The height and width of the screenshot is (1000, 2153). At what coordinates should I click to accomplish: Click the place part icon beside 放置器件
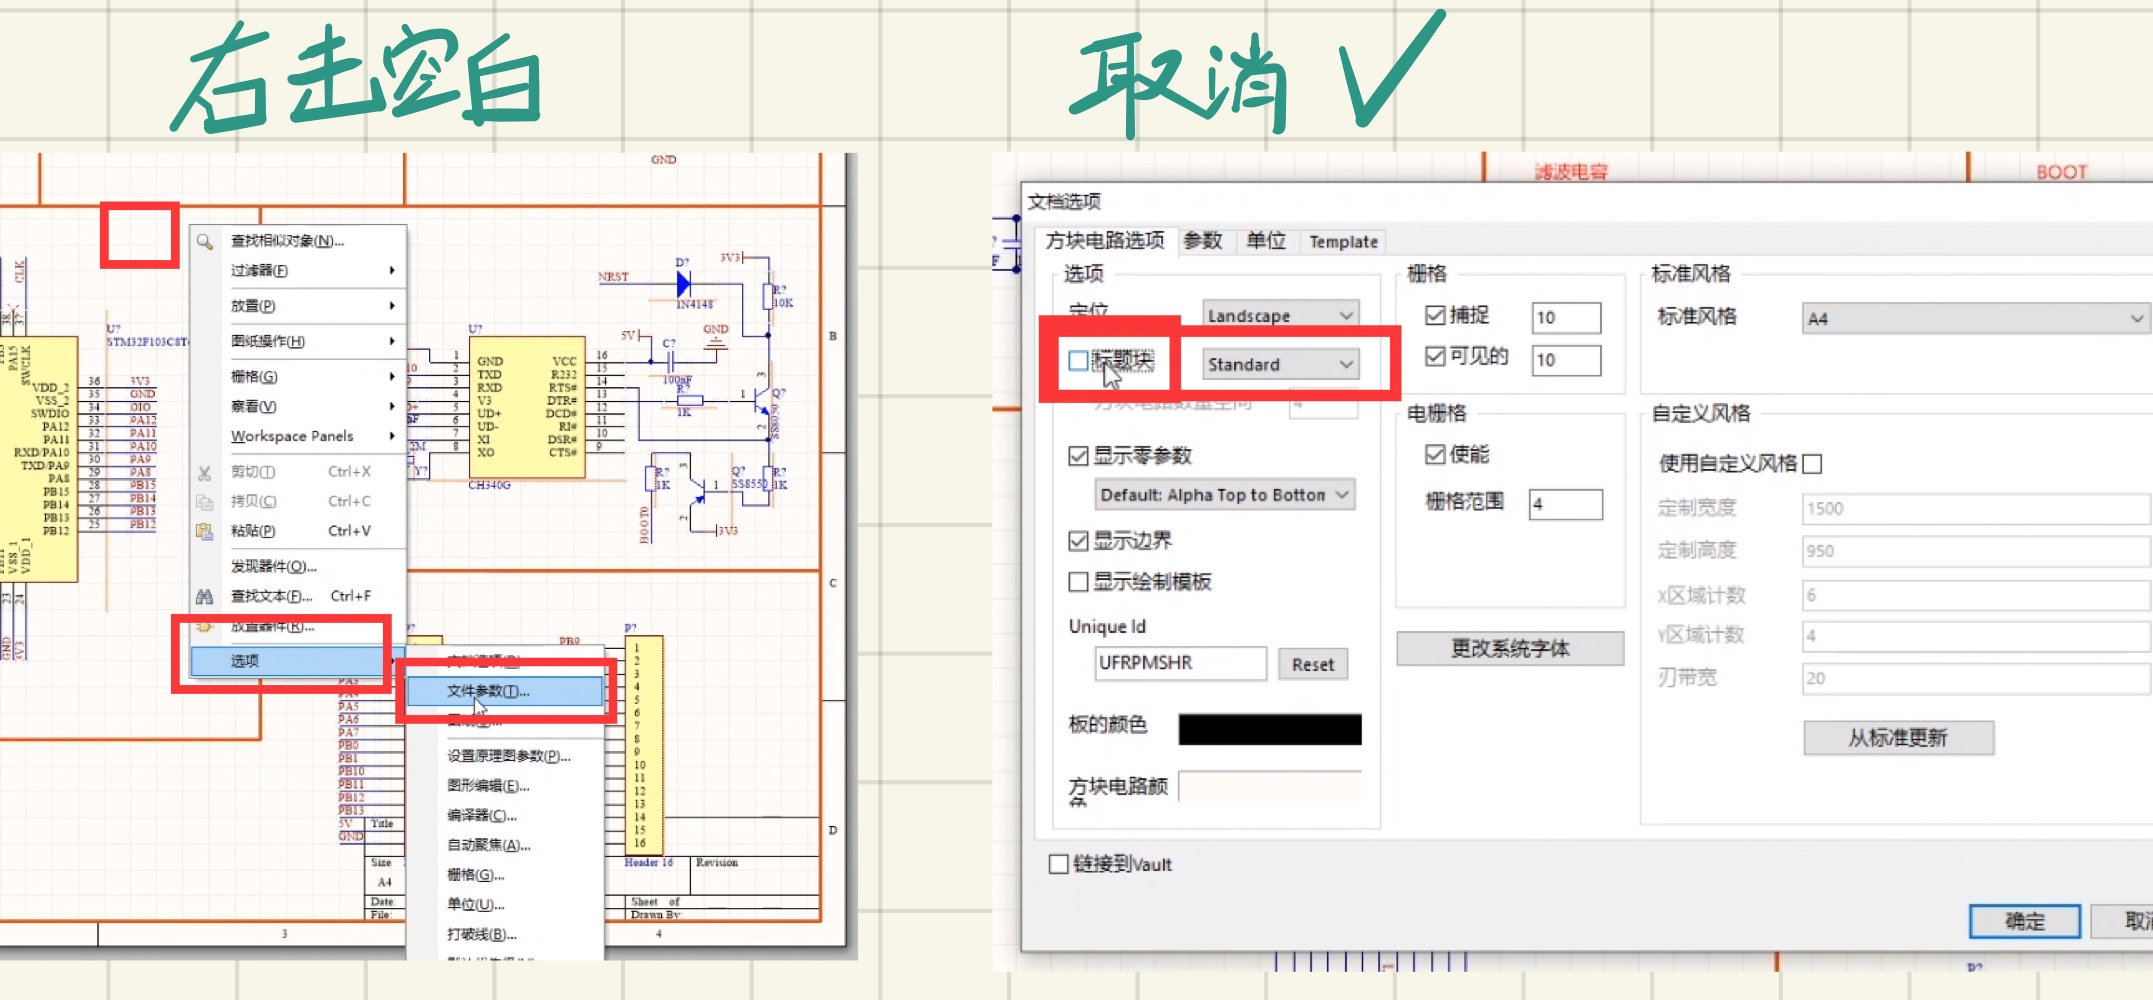[x=203, y=627]
